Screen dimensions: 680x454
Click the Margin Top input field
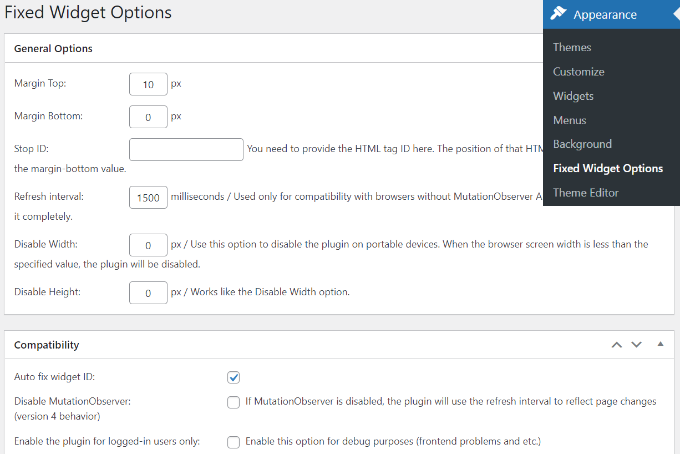tap(148, 85)
